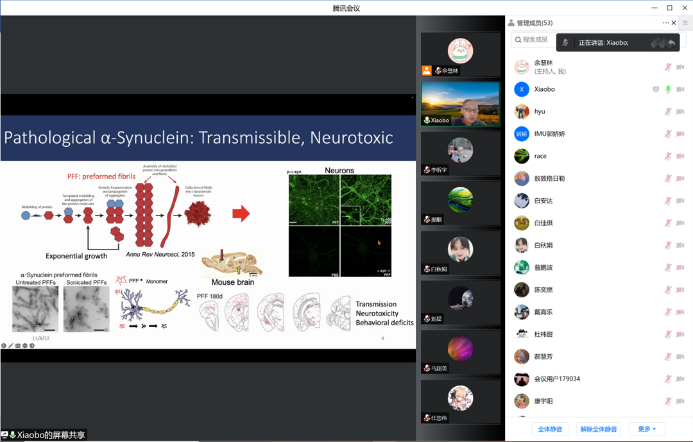
Task: Click 康宇阳's muted microphone icon
Action: pos(668,401)
